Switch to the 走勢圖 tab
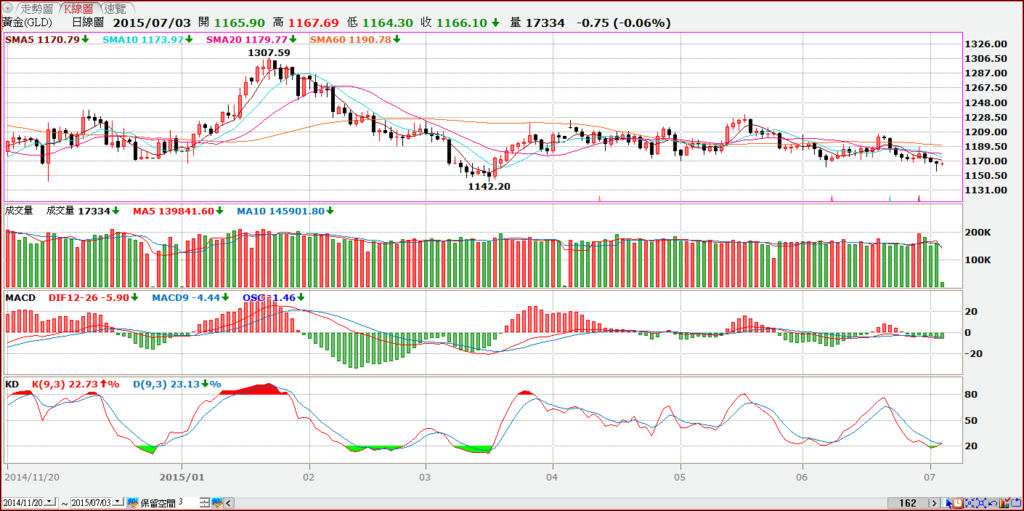This screenshot has width=1024, height=511. [37, 8]
